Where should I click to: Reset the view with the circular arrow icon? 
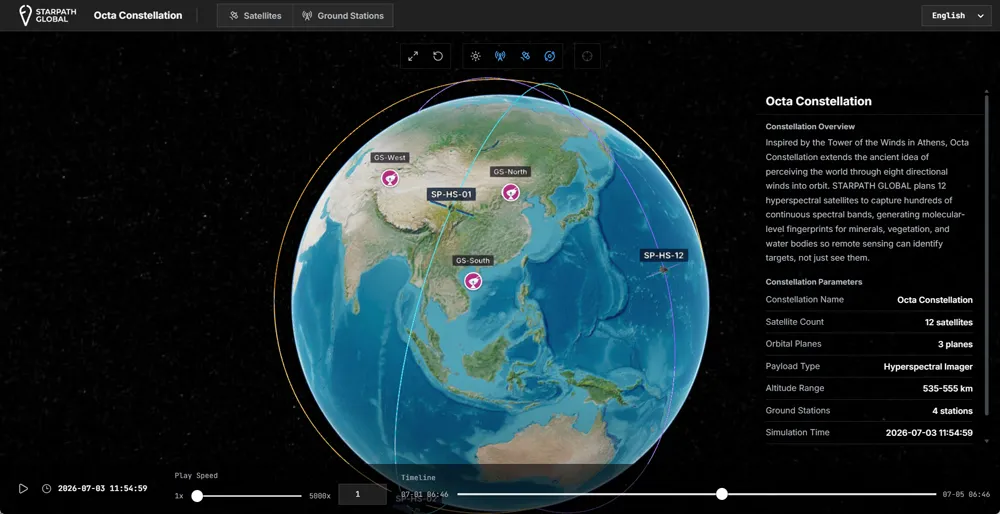(x=438, y=56)
